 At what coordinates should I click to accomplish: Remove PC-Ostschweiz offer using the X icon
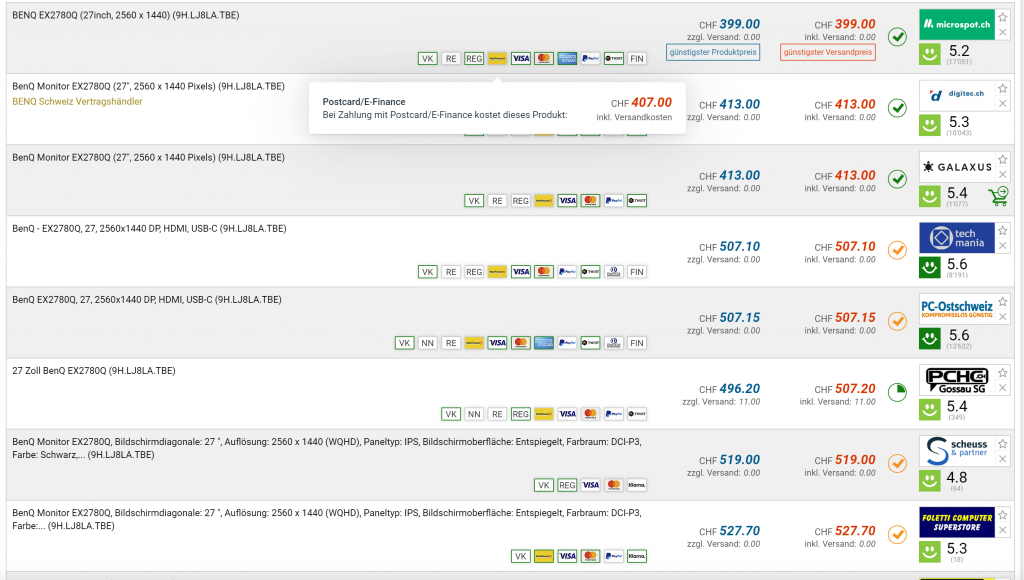coord(1003,317)
